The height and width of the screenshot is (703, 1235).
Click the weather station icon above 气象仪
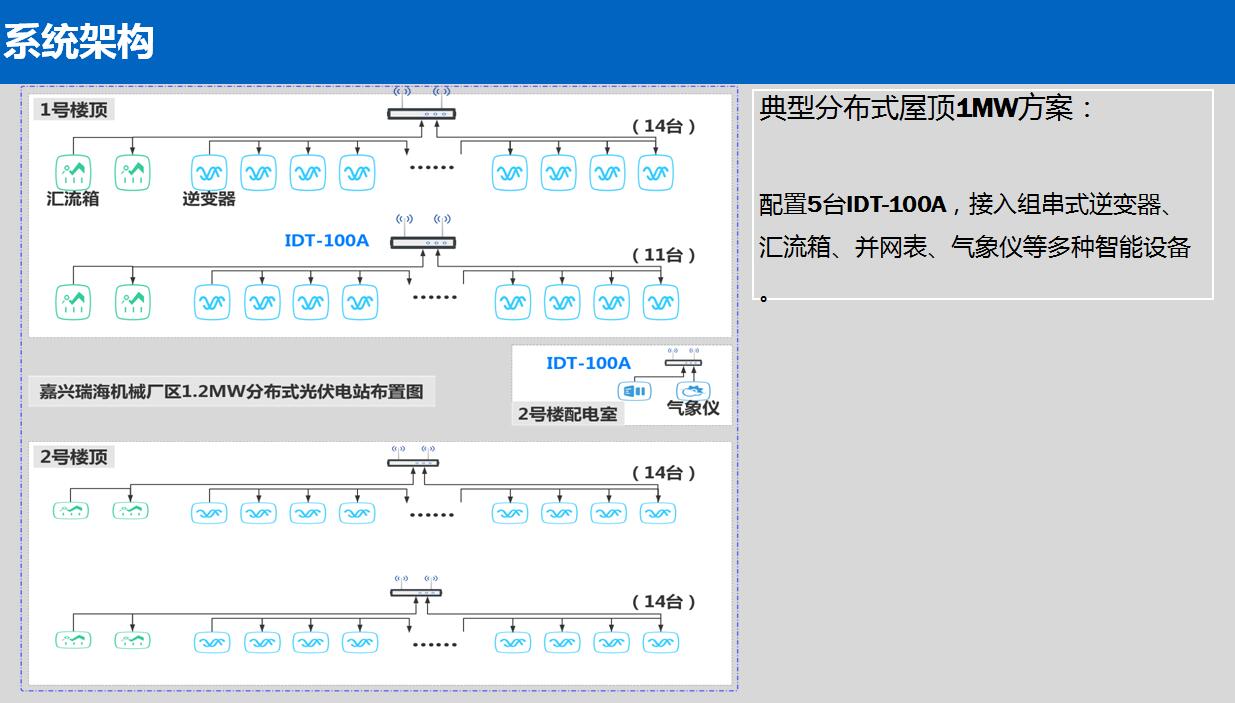(x=692, y=390)
